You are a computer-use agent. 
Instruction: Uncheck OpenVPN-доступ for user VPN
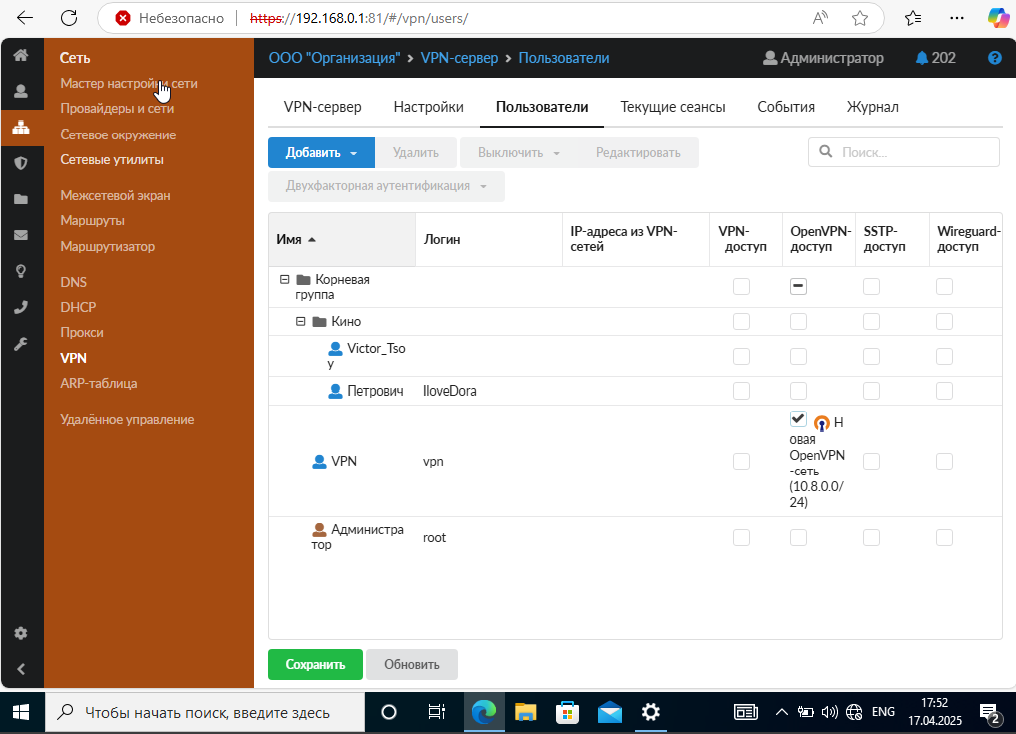[x=798, y=419]
